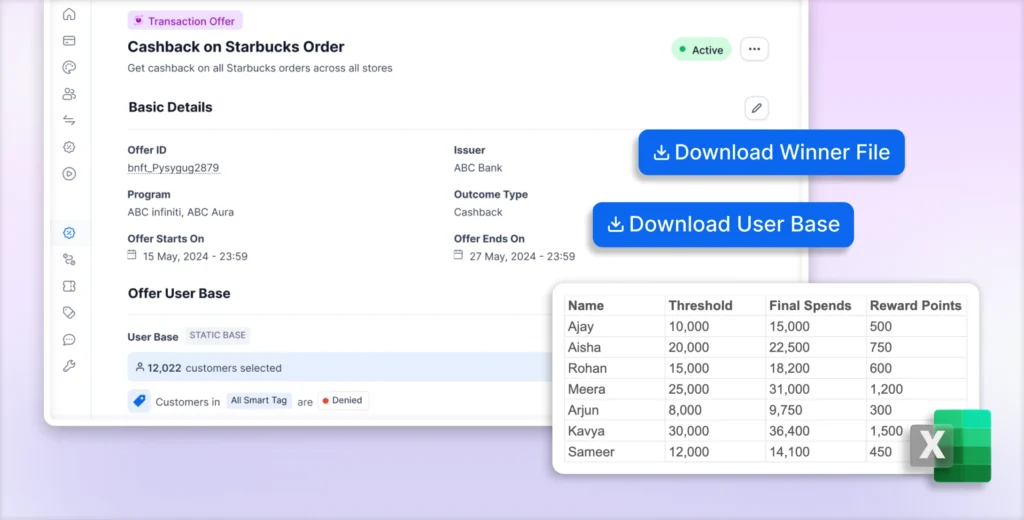Screen dimensions: 1024x520
Task: Click the Transaction Offer tag
Action: click(x=185, y=21)
